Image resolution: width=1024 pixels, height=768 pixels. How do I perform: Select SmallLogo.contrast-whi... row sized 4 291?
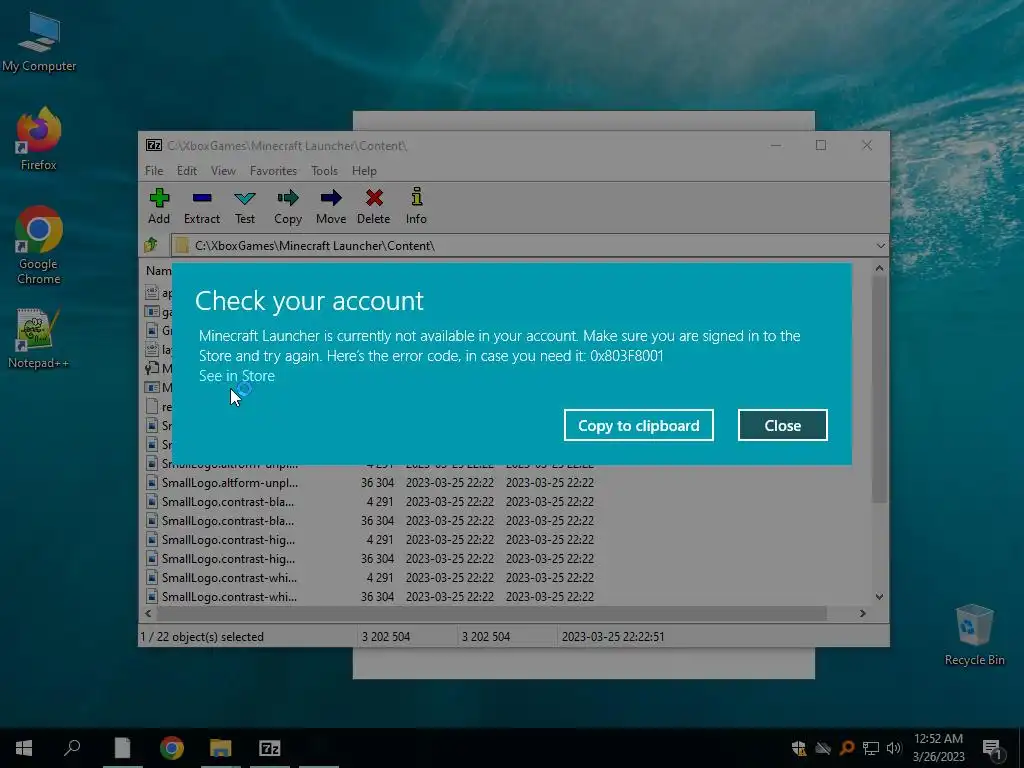[x=370, y=577]
